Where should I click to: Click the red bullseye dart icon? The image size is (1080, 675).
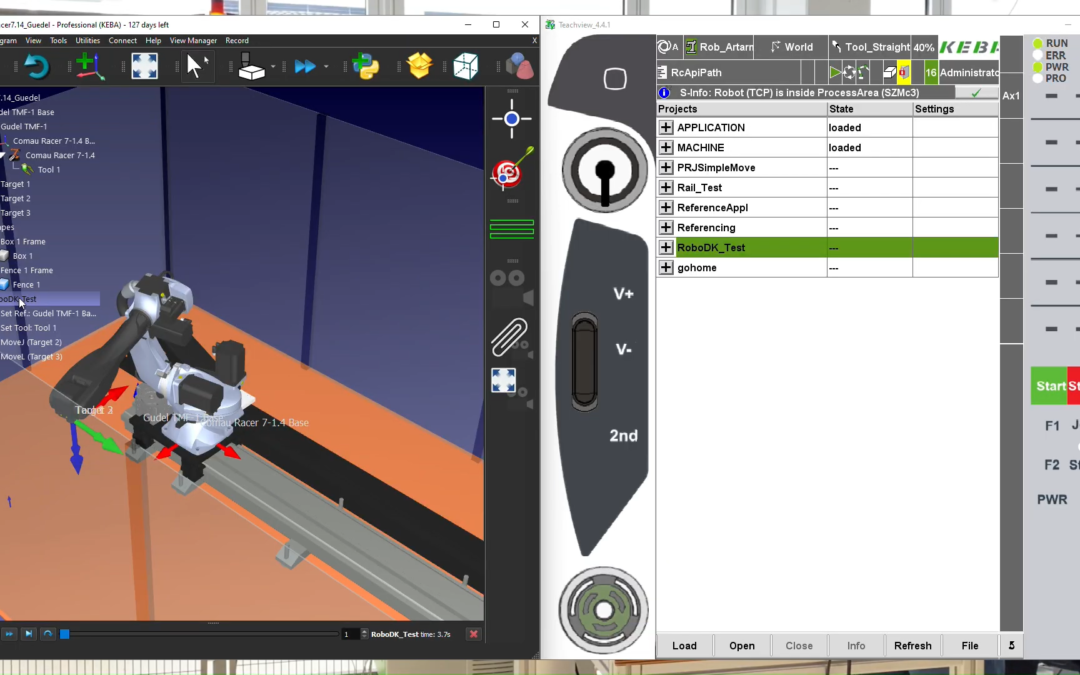click(511, 169)
